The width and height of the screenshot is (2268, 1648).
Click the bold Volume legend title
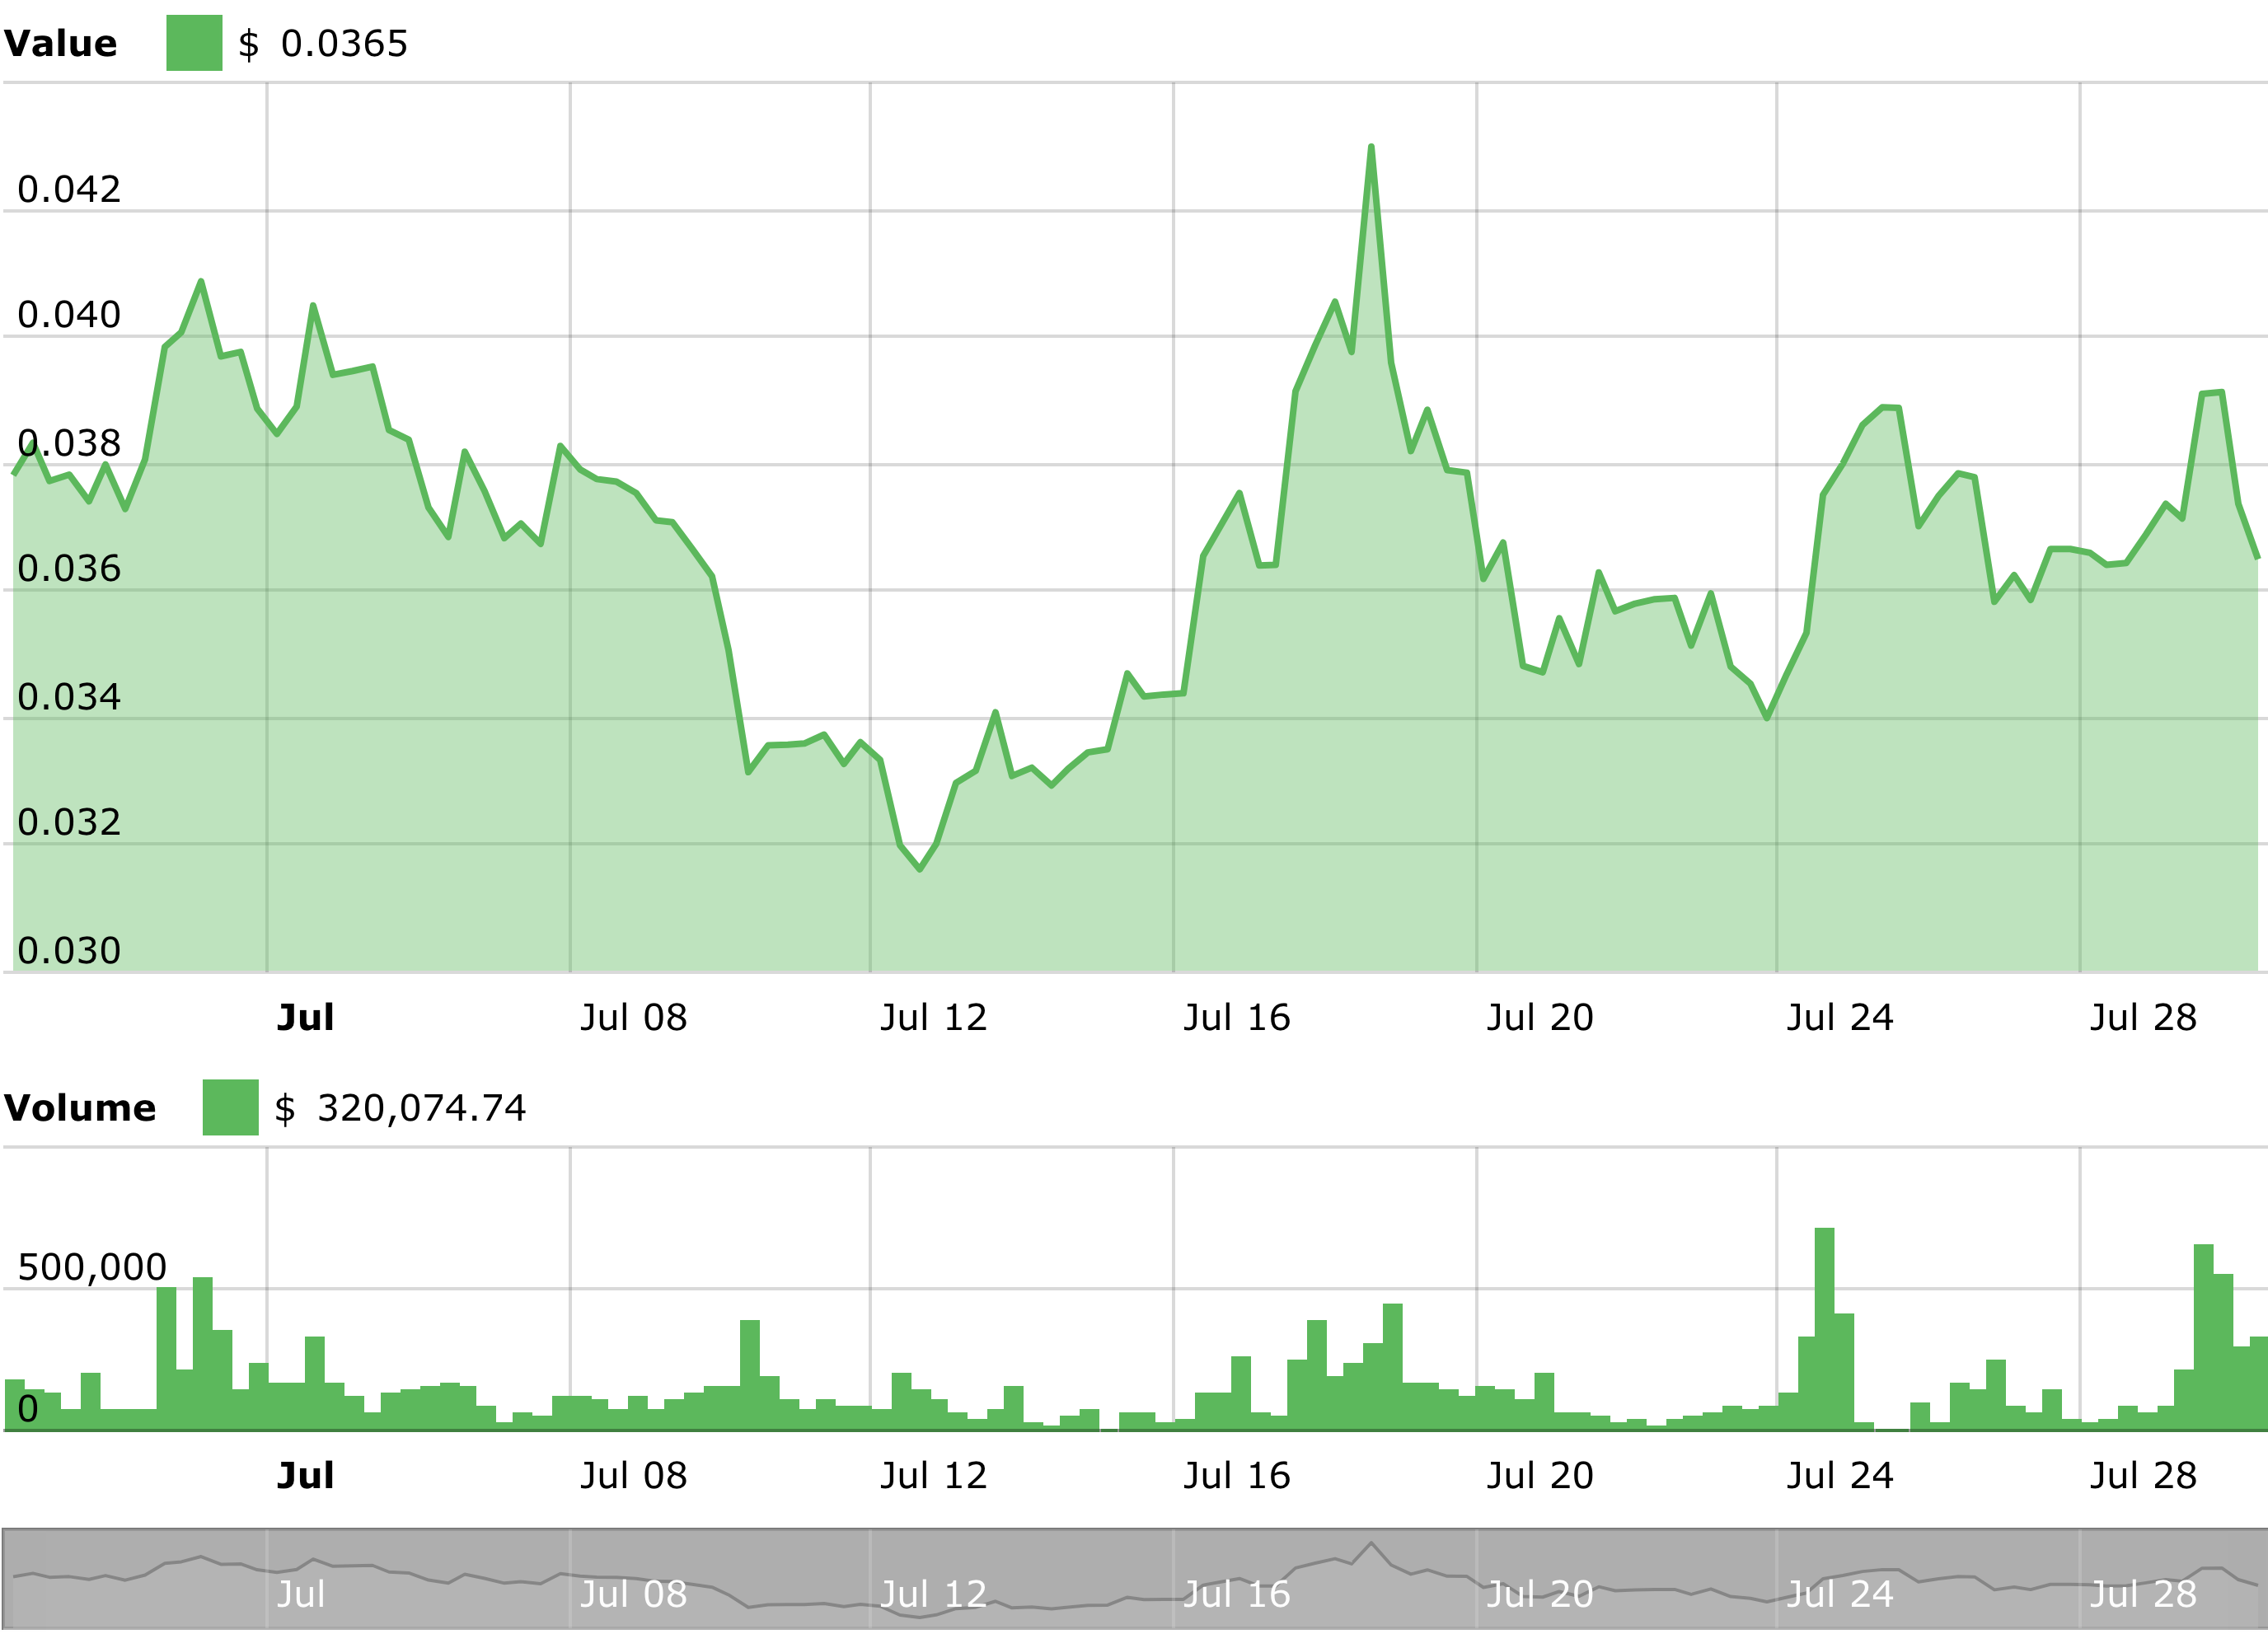point(79,1108)
